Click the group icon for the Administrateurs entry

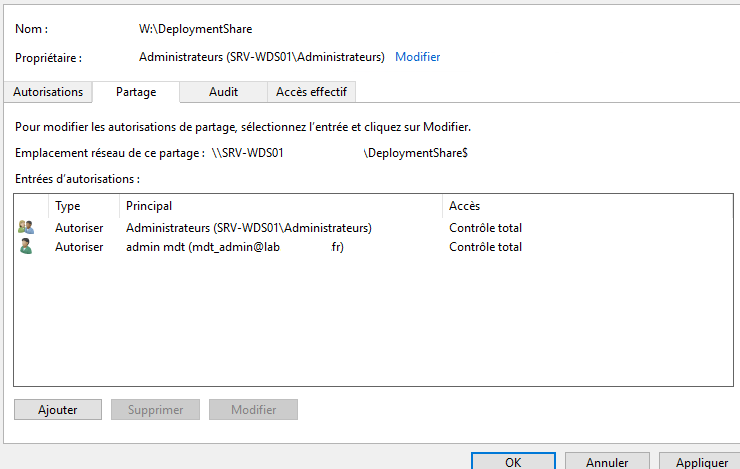[x=26, y=228]
